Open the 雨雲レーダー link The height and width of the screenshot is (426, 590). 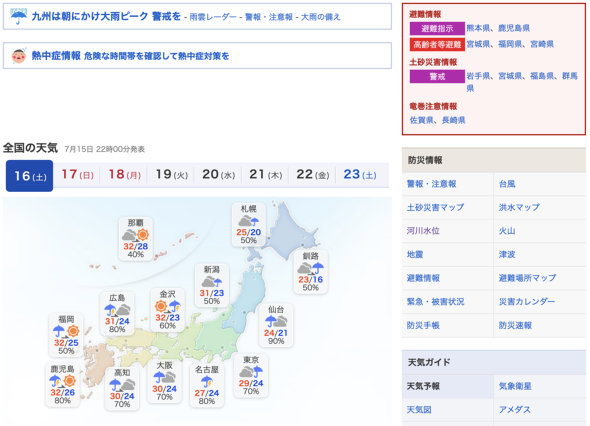[x=213, y=17]
